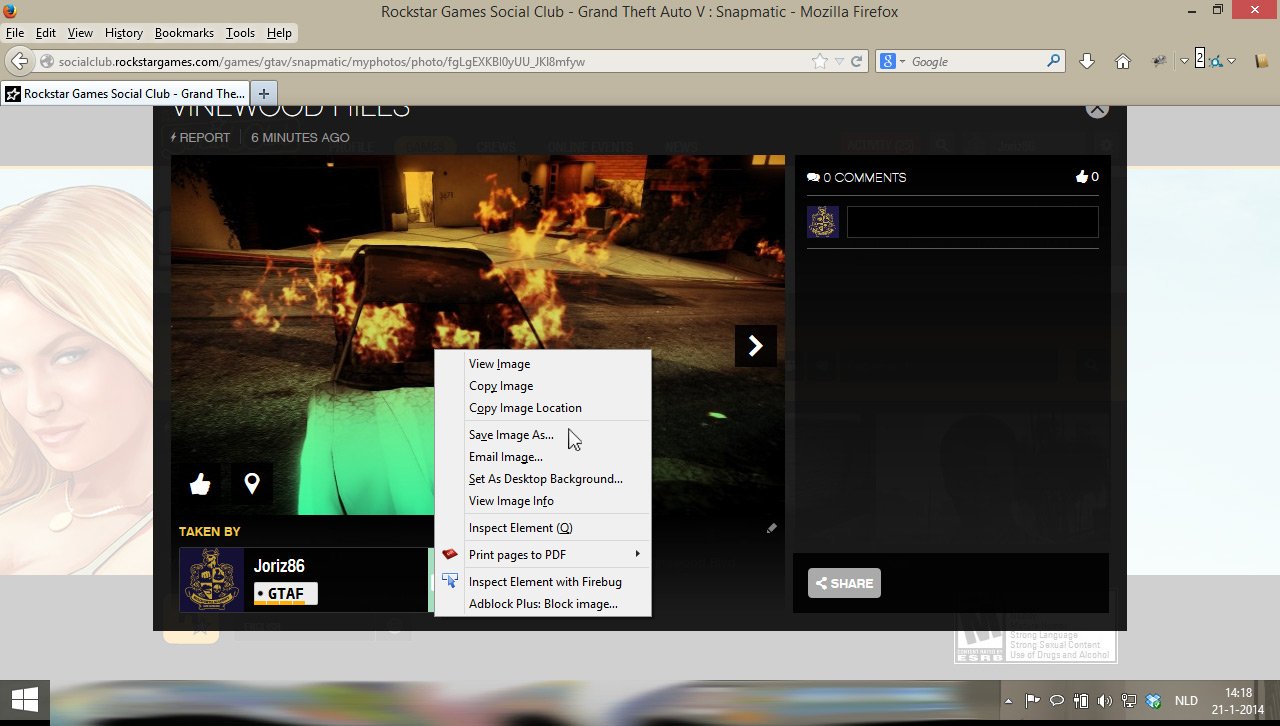Select Email Image...
Screen dimensions: 1280x726
[543, 457]
